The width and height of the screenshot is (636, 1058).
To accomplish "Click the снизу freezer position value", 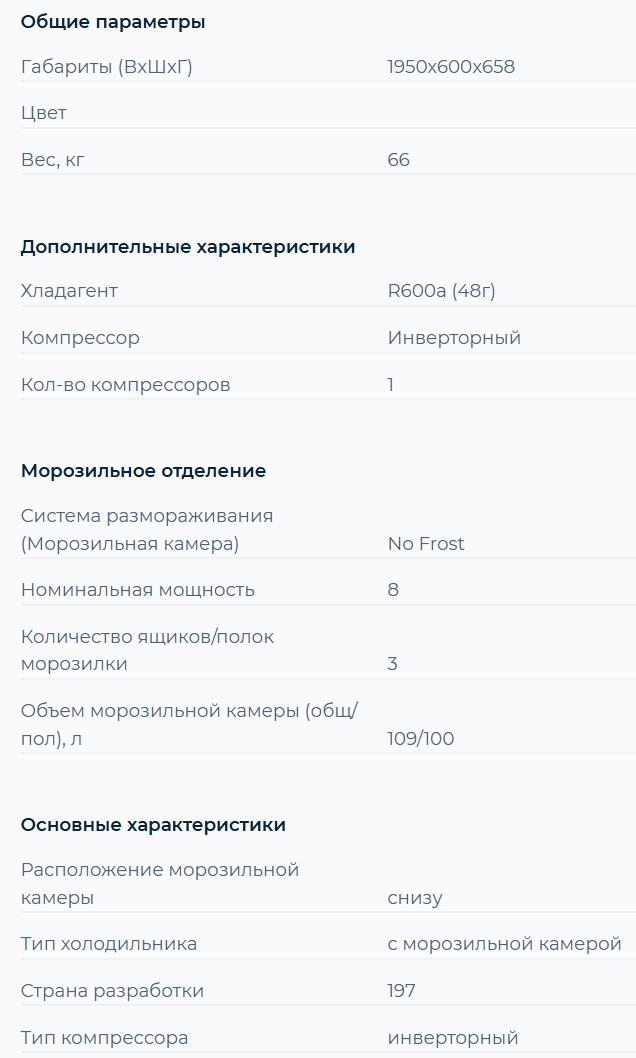I will (x=415, y=898).
